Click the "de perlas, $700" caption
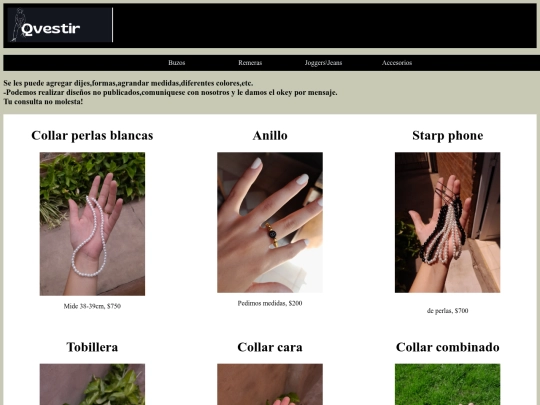540x405 pixels. click(x=447, y=311)
